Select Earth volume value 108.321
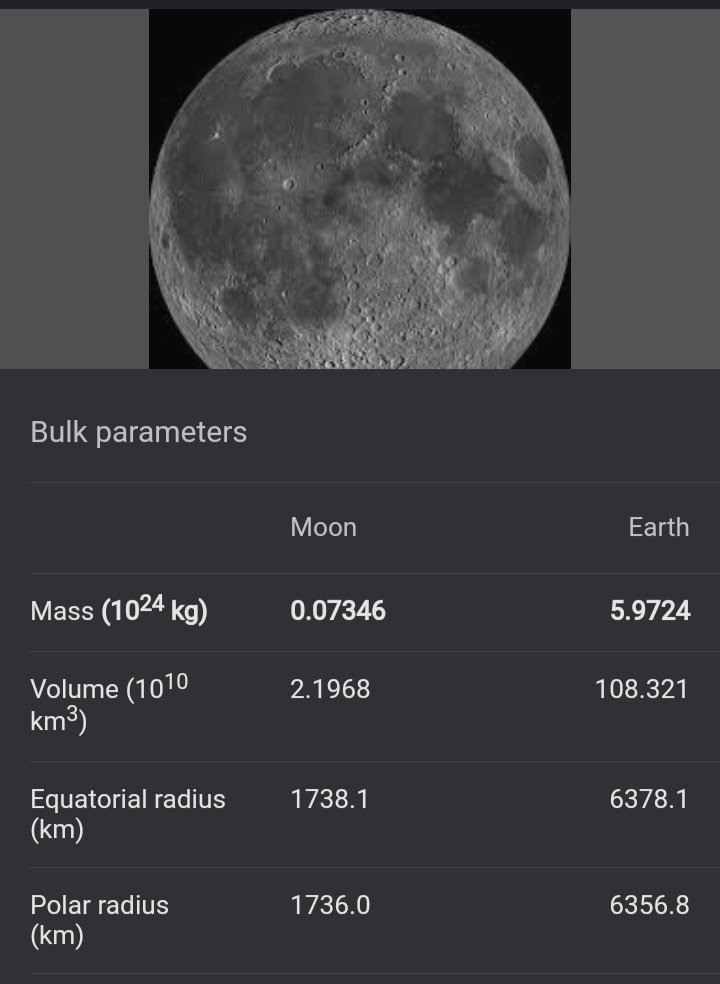The width and height of the screenshot is (720, 984). point(641,689)
